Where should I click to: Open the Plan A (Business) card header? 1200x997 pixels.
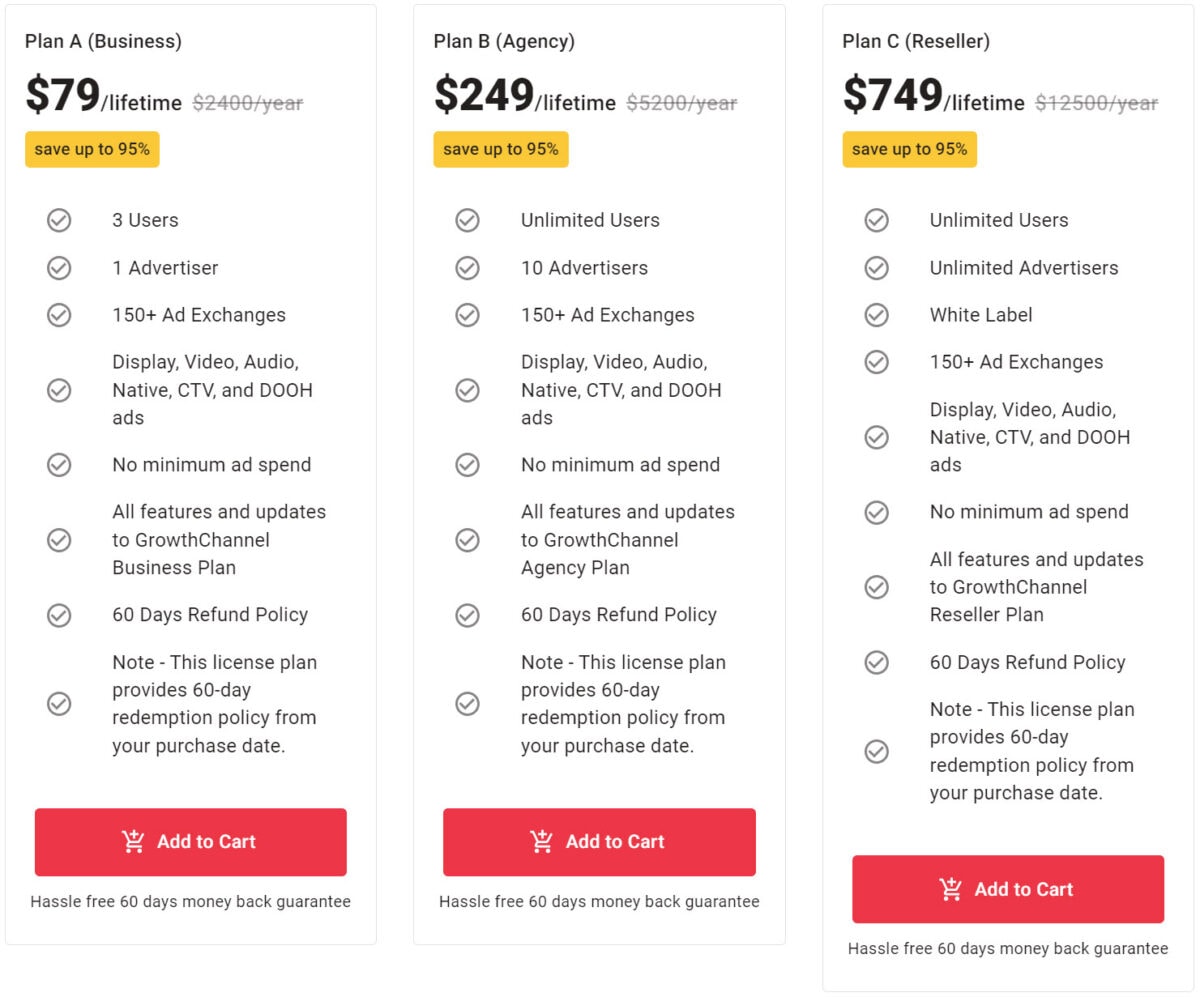104,41
